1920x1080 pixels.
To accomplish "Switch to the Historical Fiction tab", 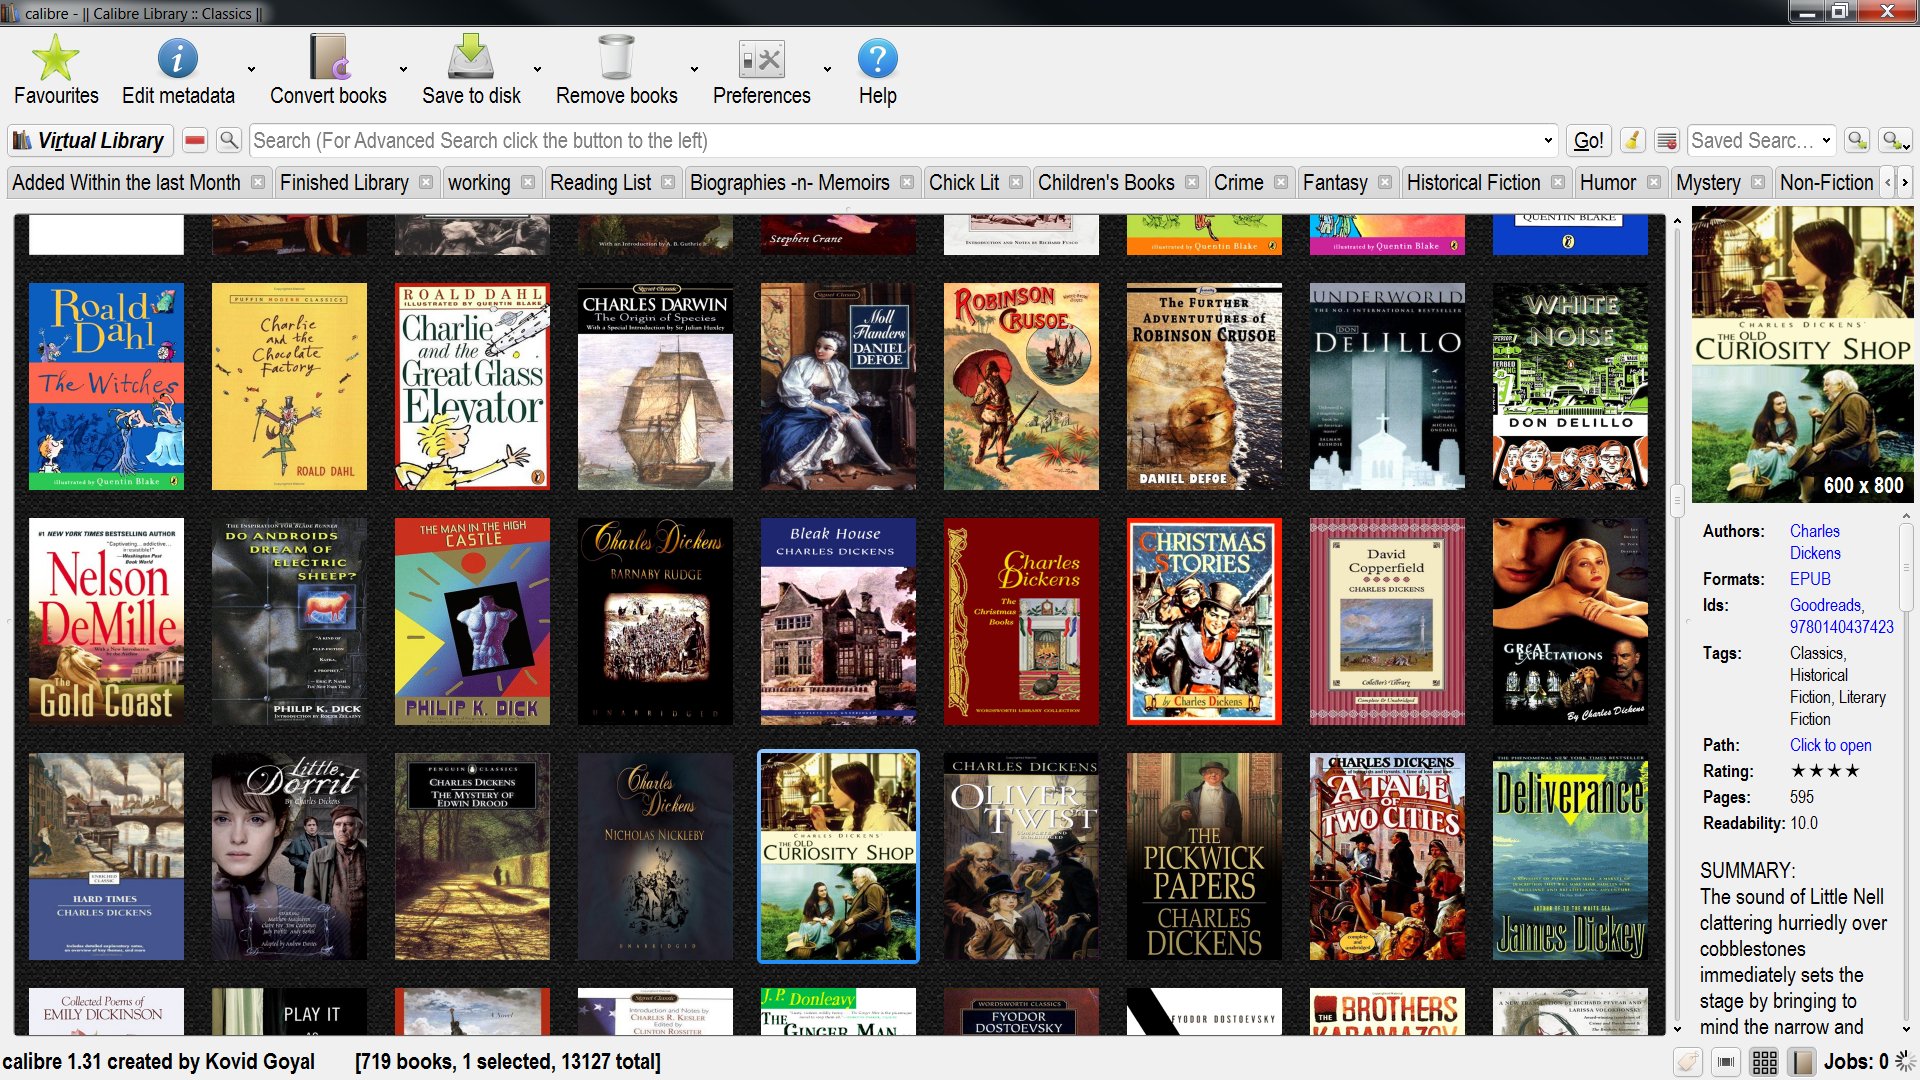I will tap(1472, 183).
